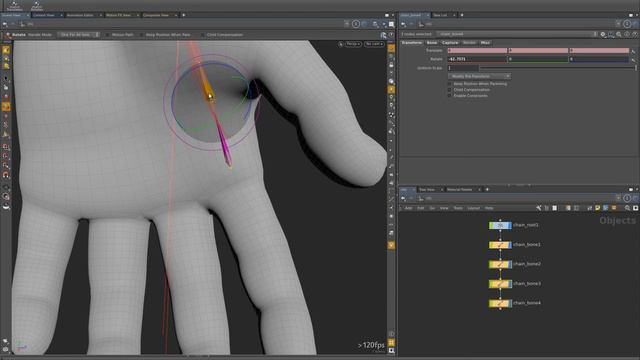Screen dimensions: 640x360
Task: Click the Translate channel options icon at row end
Action: point(633,51)
